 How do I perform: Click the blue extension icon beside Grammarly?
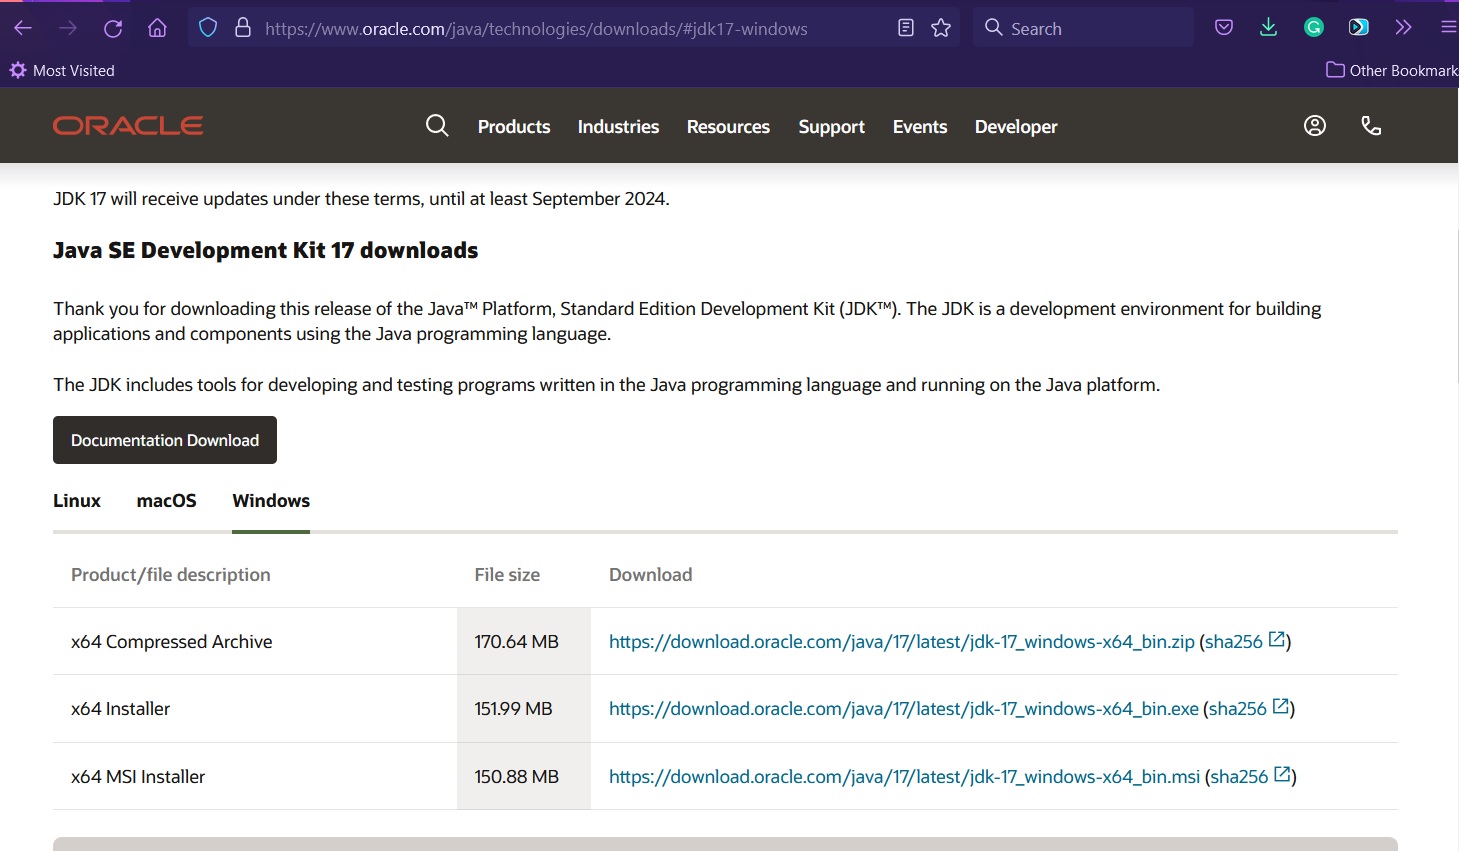(x=1358, y=28)
